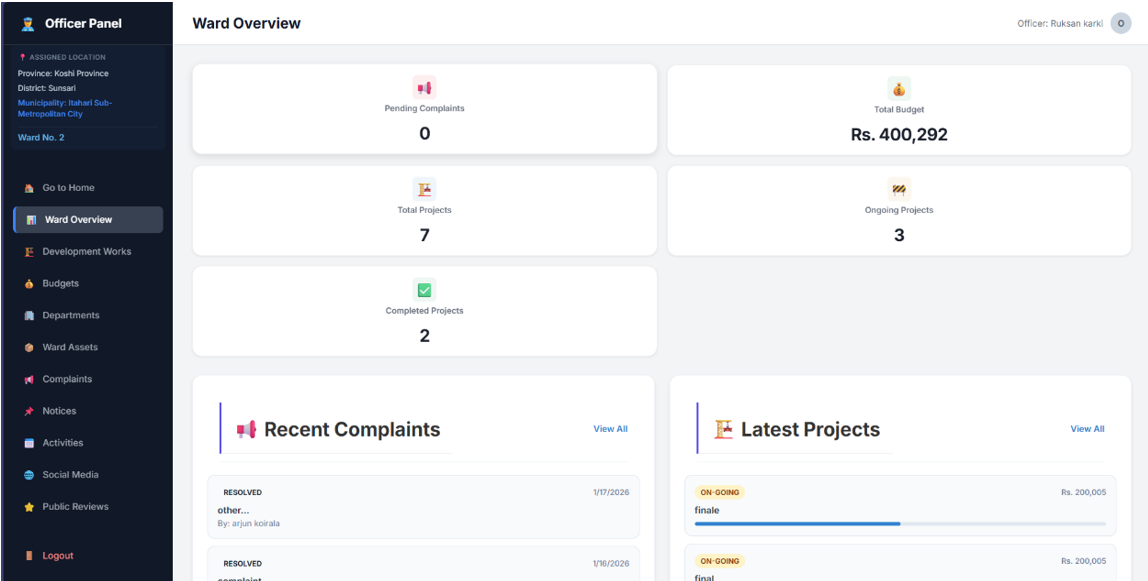This screenshot has width=1148, height=581.
Task: Go to Home from the sidebar
Action: (88, 188)
